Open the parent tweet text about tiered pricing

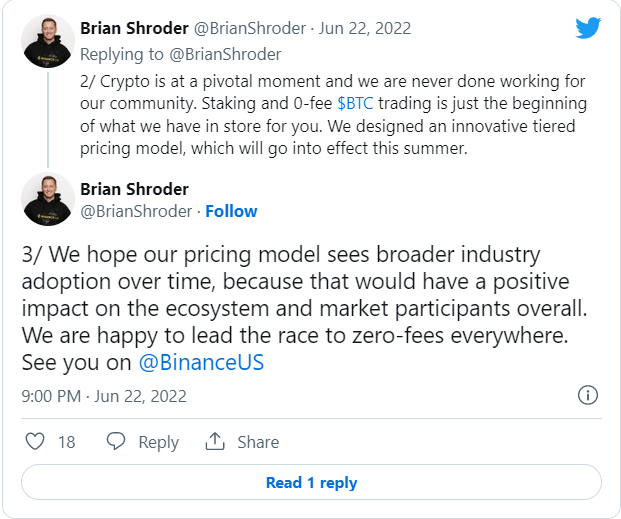click(333, 115)
